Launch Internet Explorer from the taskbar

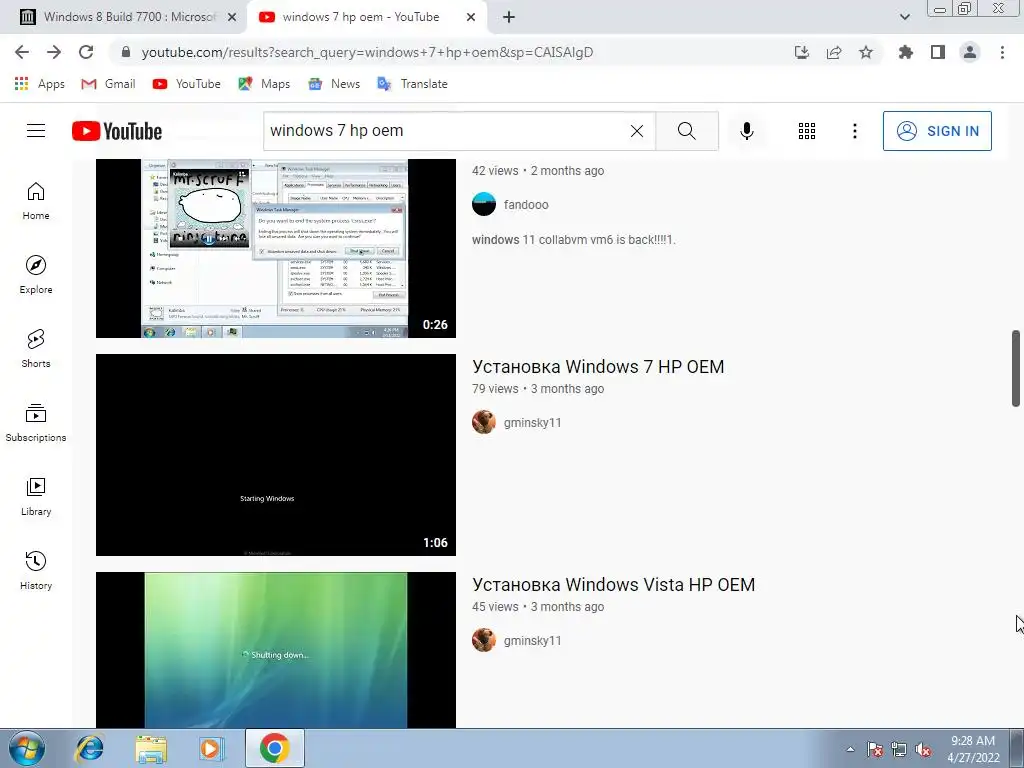click(x=89, y=748)
